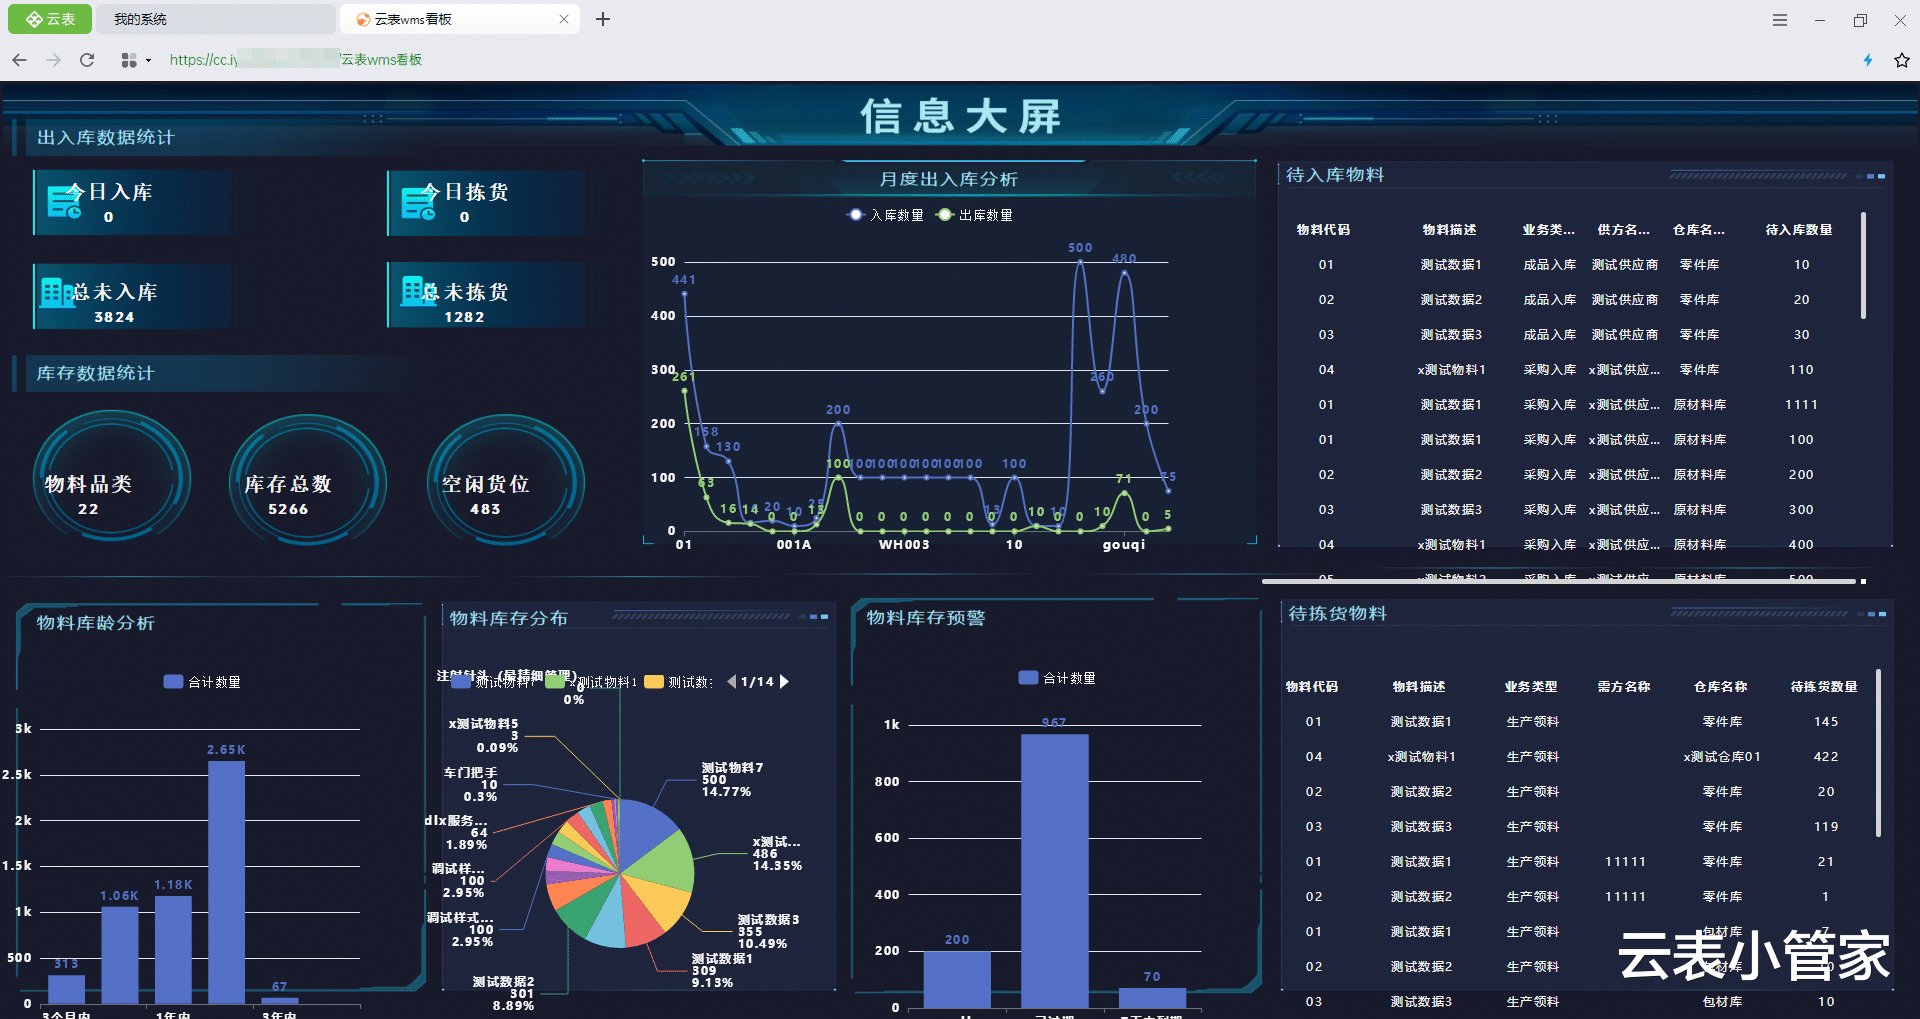Click the 待入库物料 horizontal scrollbar
The image size is (1920, 1019).
[x=1558, y=581]
